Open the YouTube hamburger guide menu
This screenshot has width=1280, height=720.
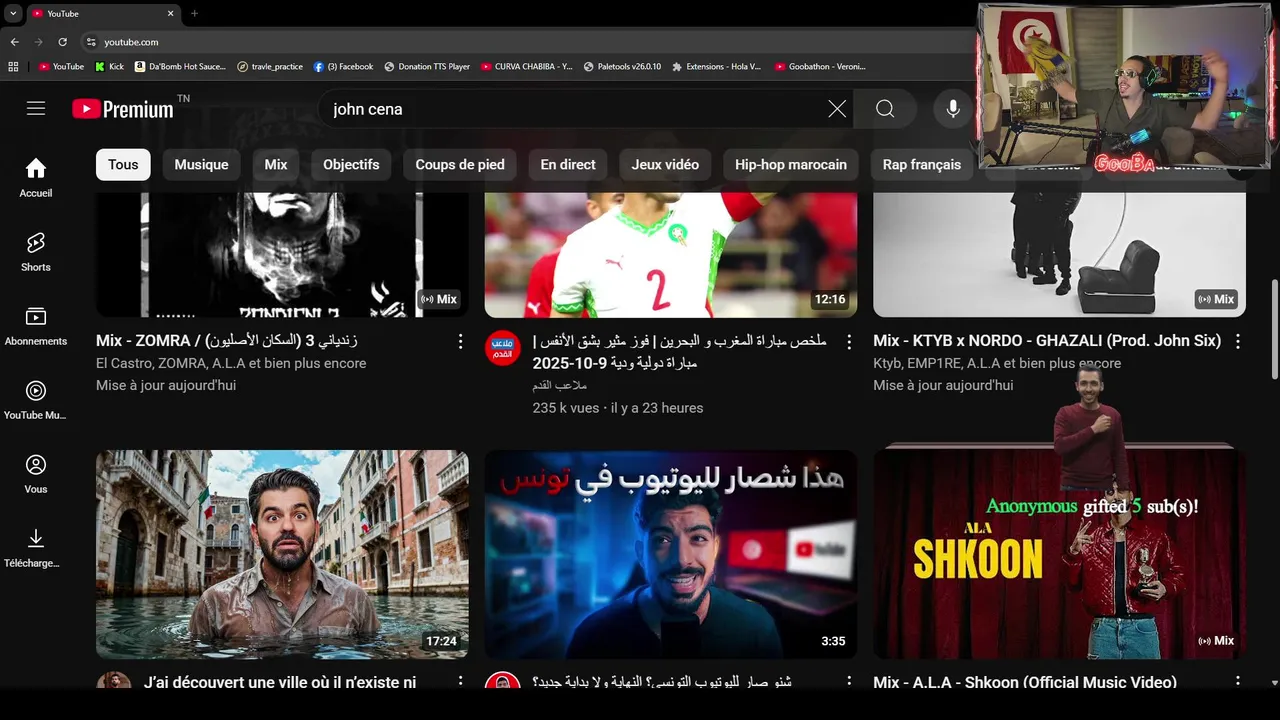[36, 108]
